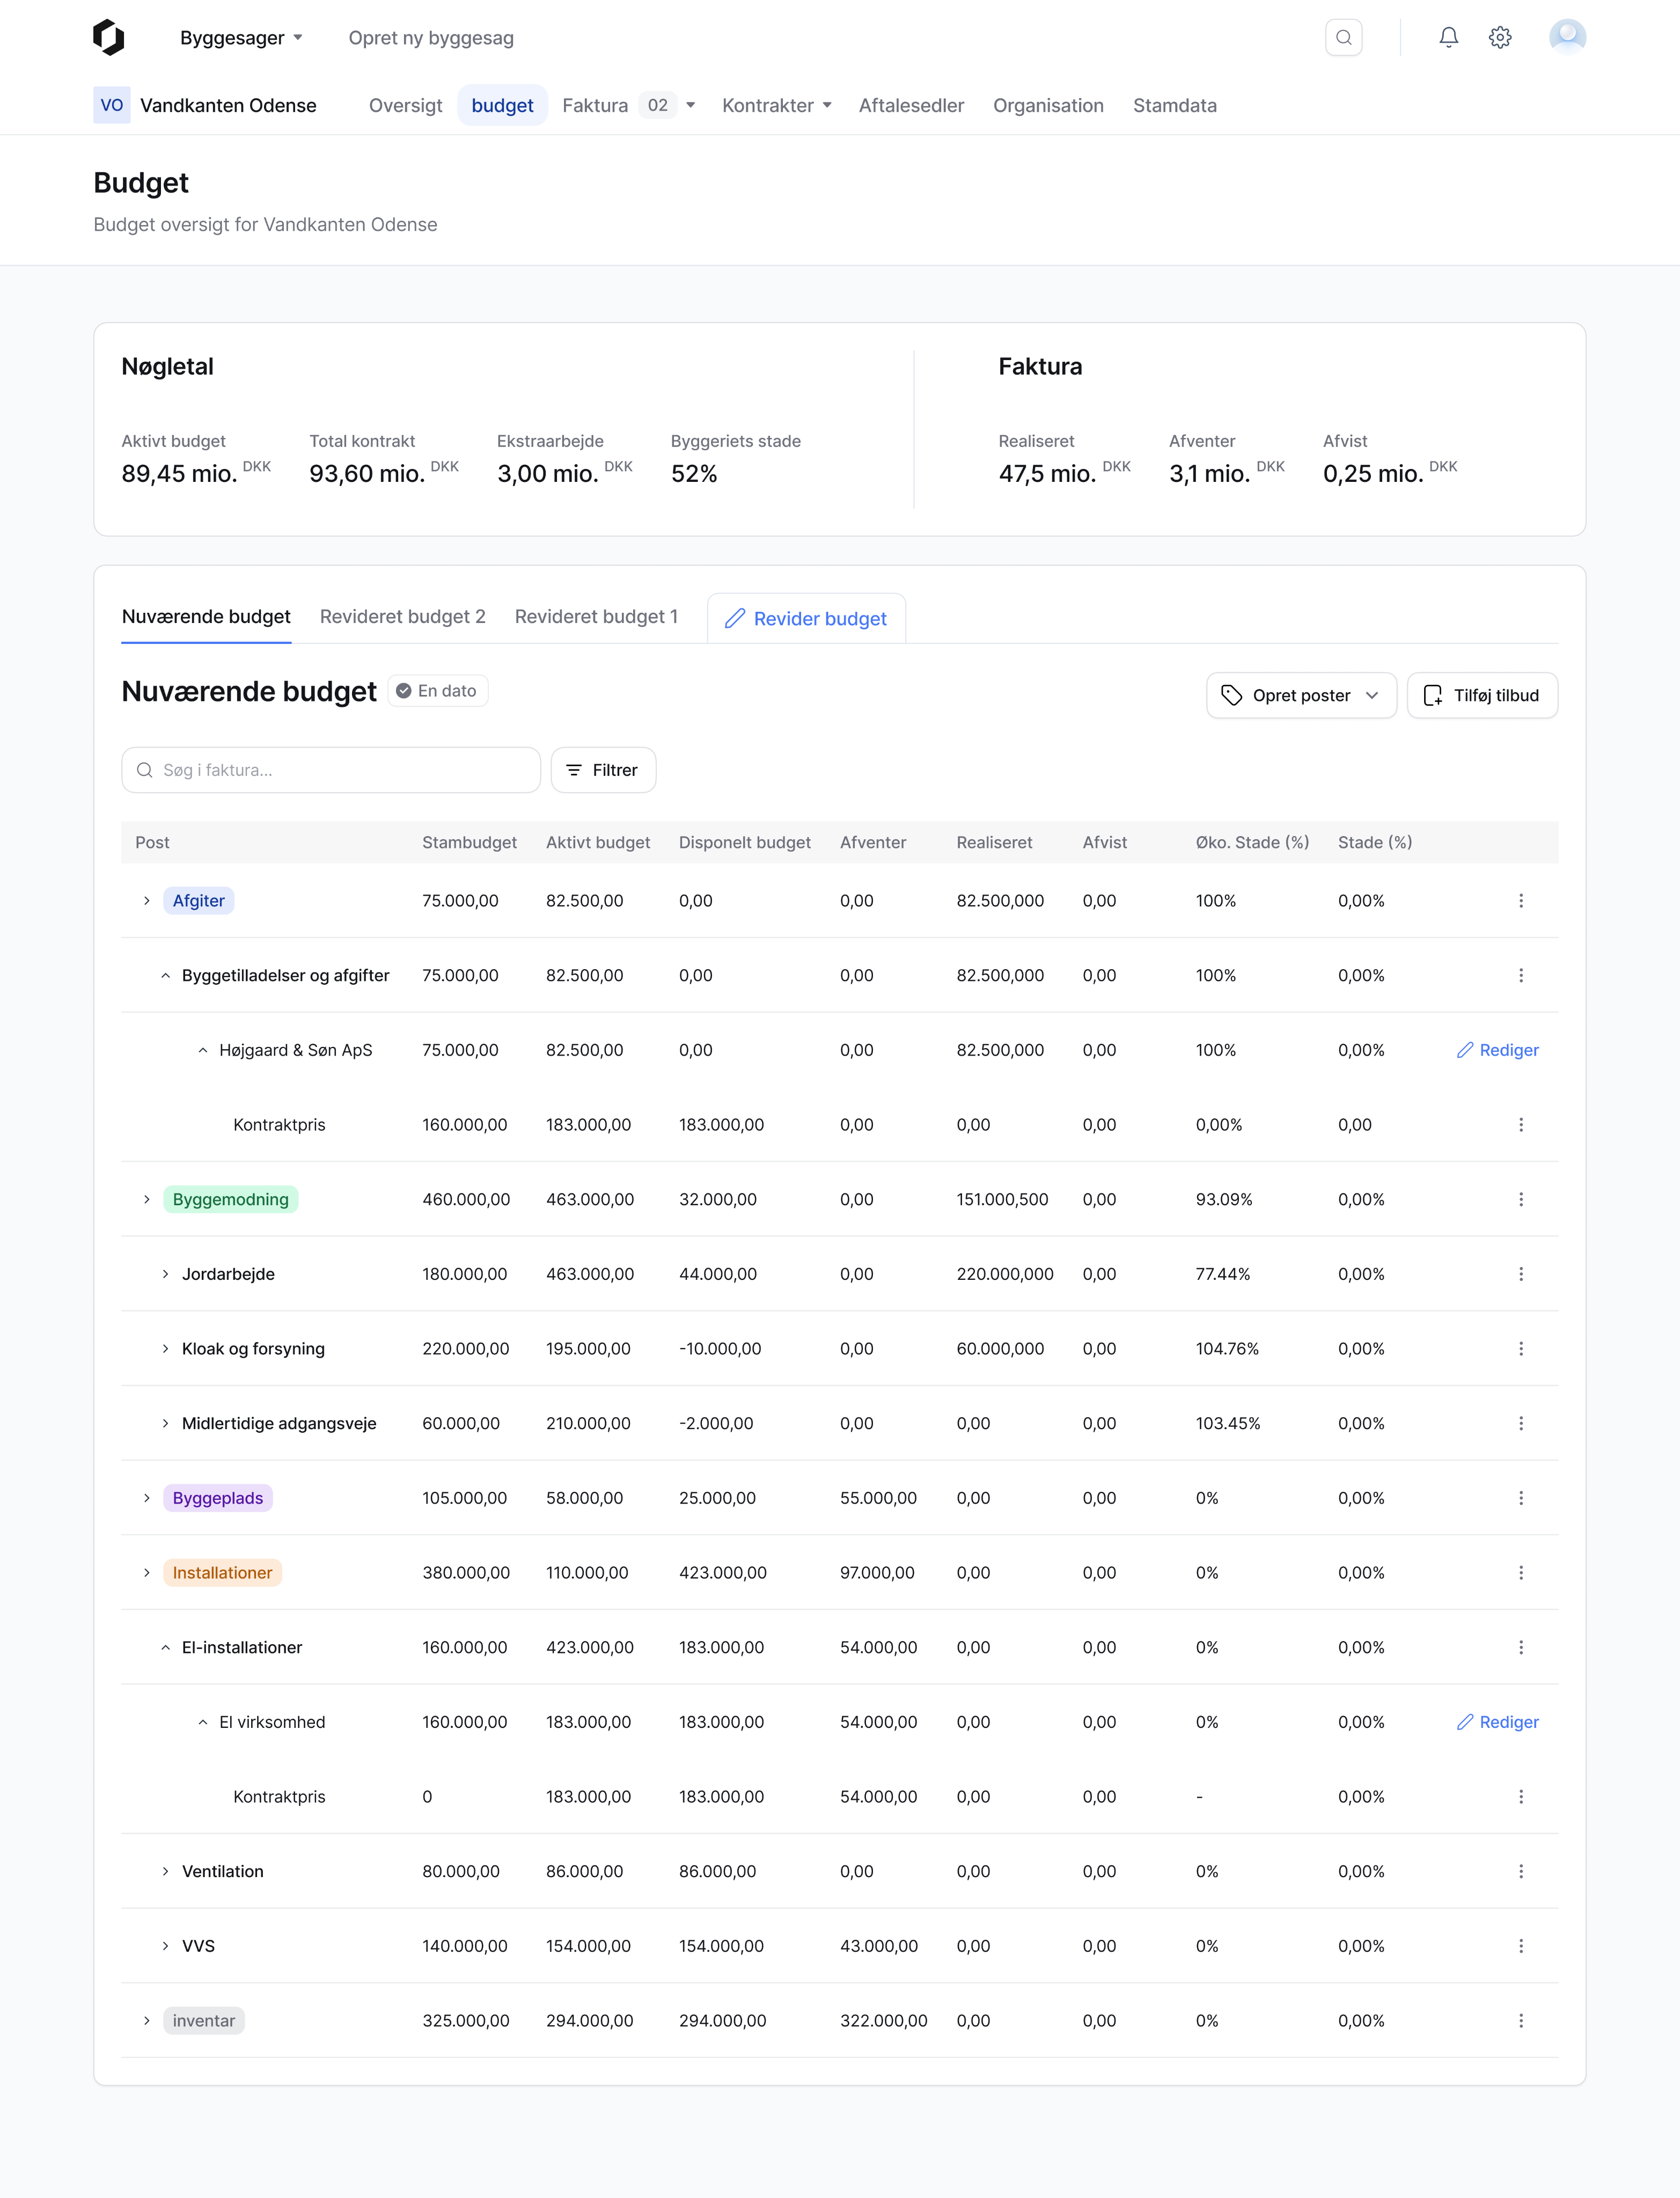The image size is (1680, 2198).
Task: Open three-dot menu for inventar row
Action: click(1520, 2020)
